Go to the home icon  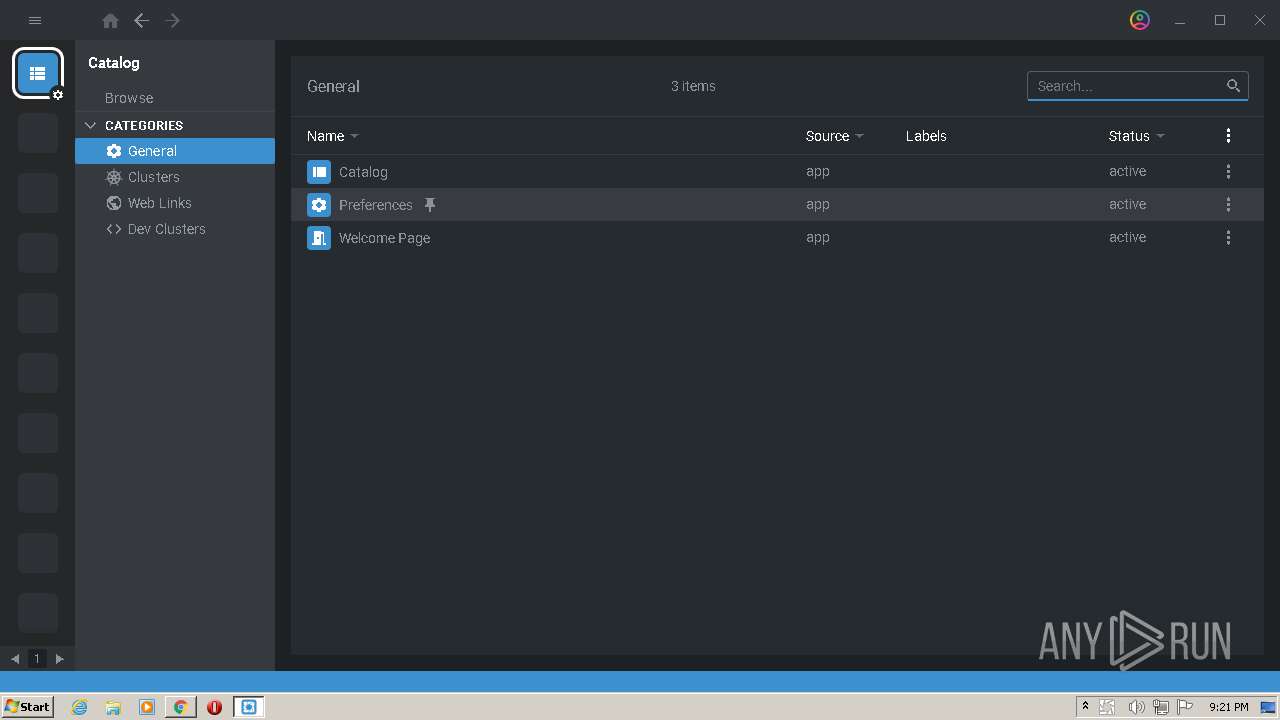click(110, 20)
